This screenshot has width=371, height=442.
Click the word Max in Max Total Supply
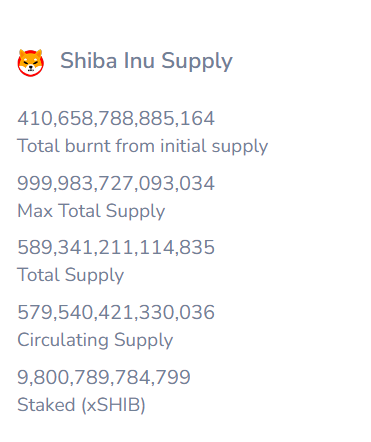pos(35,211)
